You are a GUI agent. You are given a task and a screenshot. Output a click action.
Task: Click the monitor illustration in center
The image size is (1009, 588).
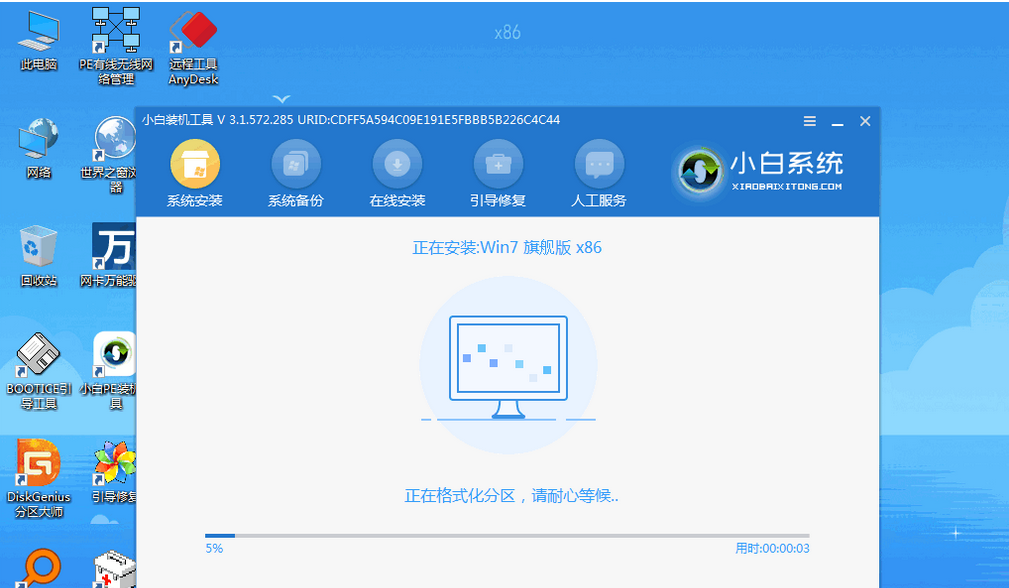click(x=508, y=367)
